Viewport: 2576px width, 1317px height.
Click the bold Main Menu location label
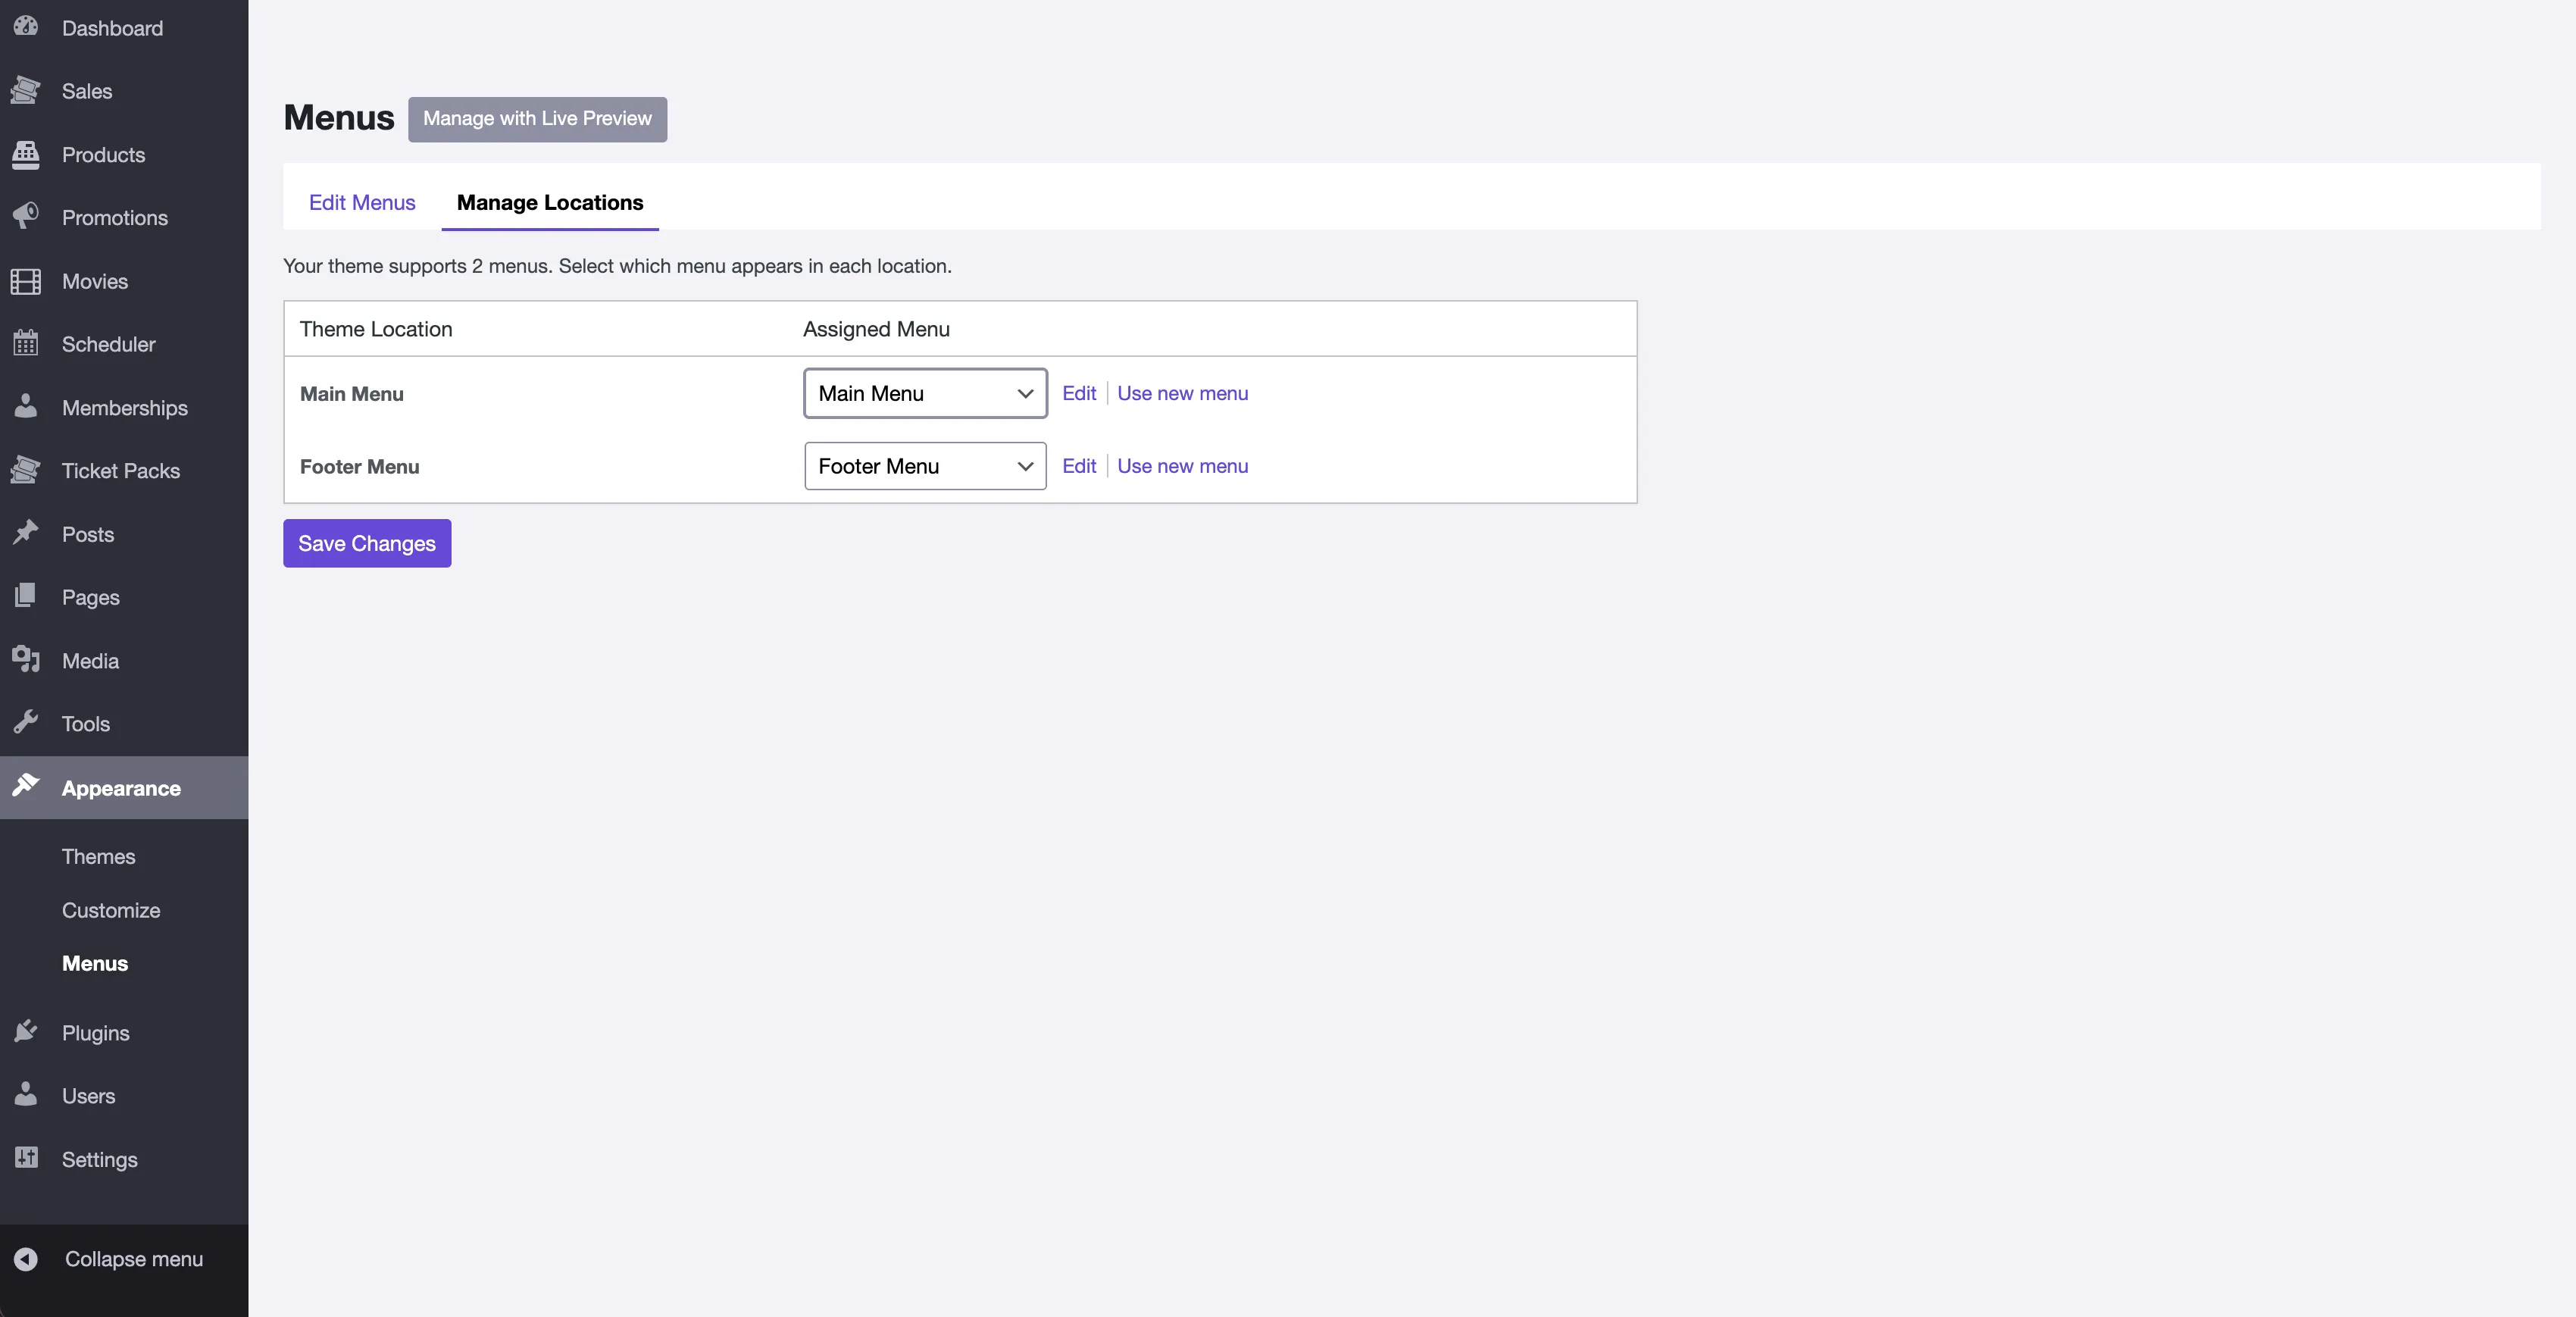point(352,394)
